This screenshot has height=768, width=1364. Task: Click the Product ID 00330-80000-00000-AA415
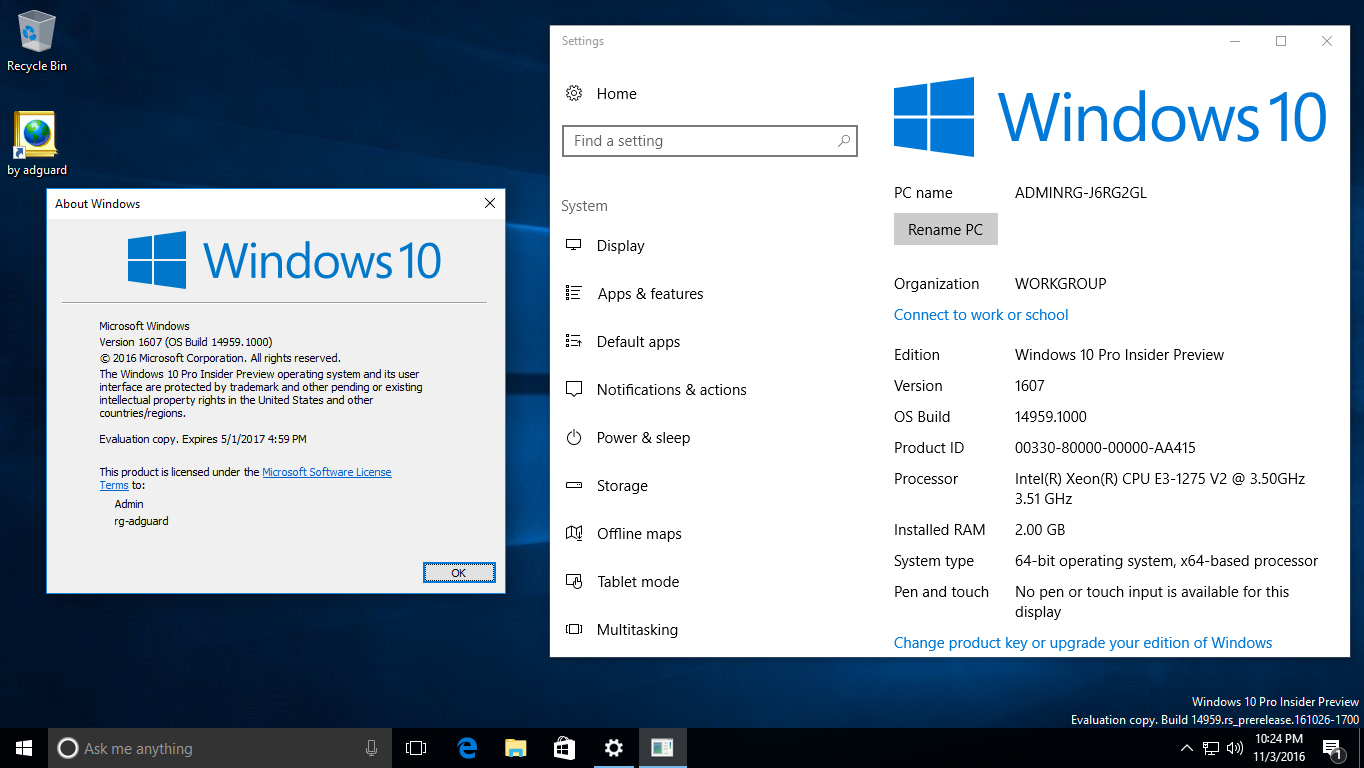[1105, 447]
